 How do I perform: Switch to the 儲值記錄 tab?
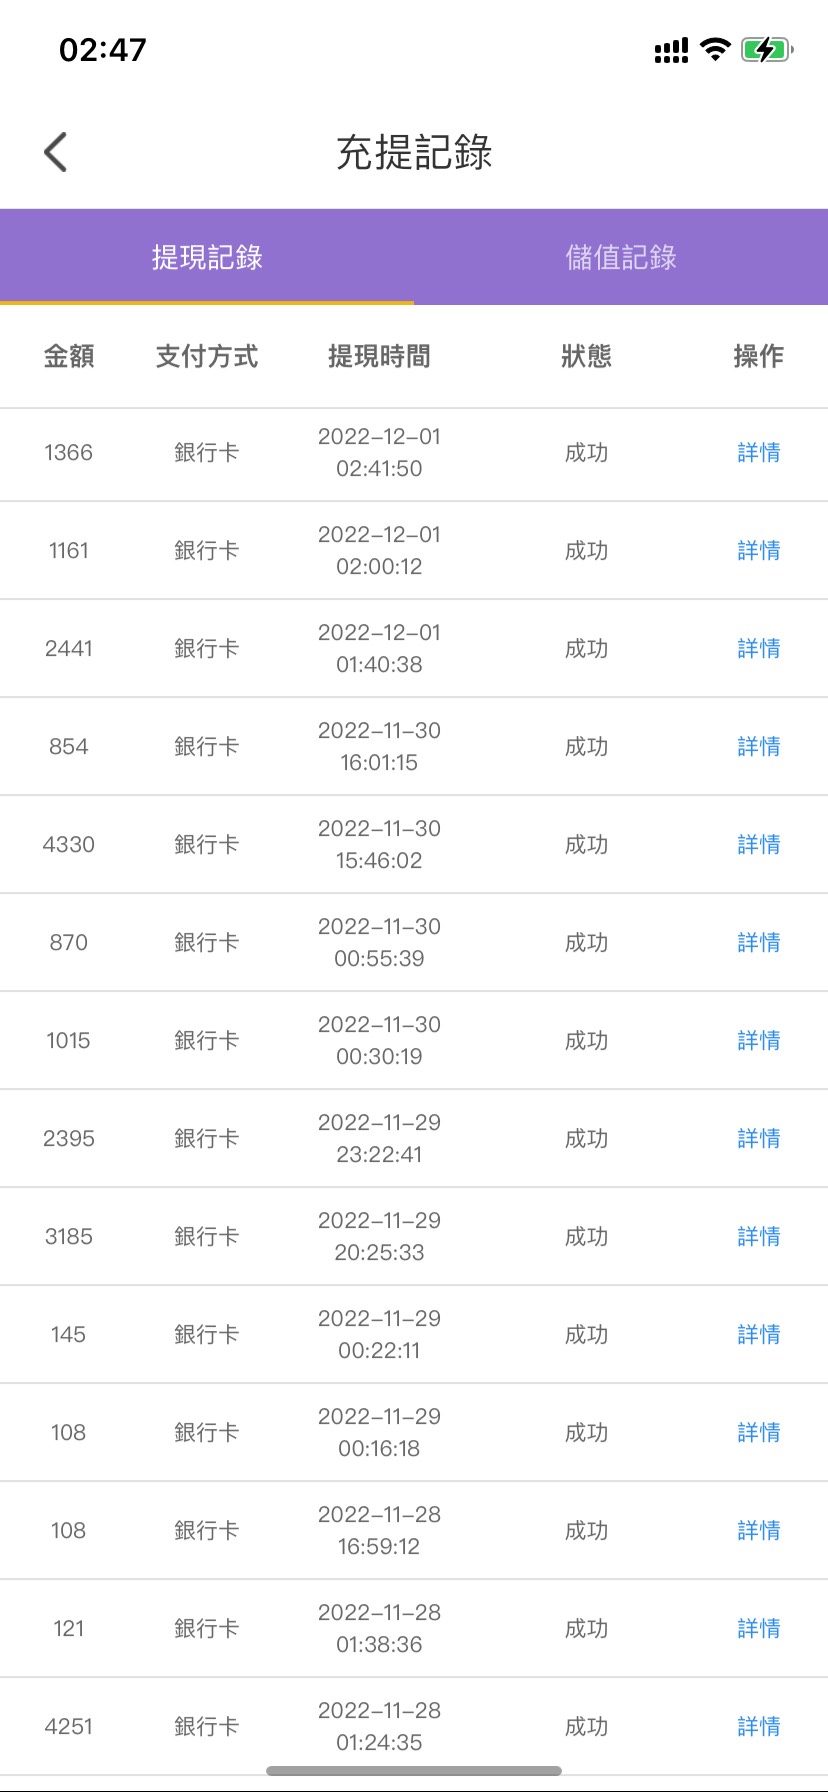point(621,257)
